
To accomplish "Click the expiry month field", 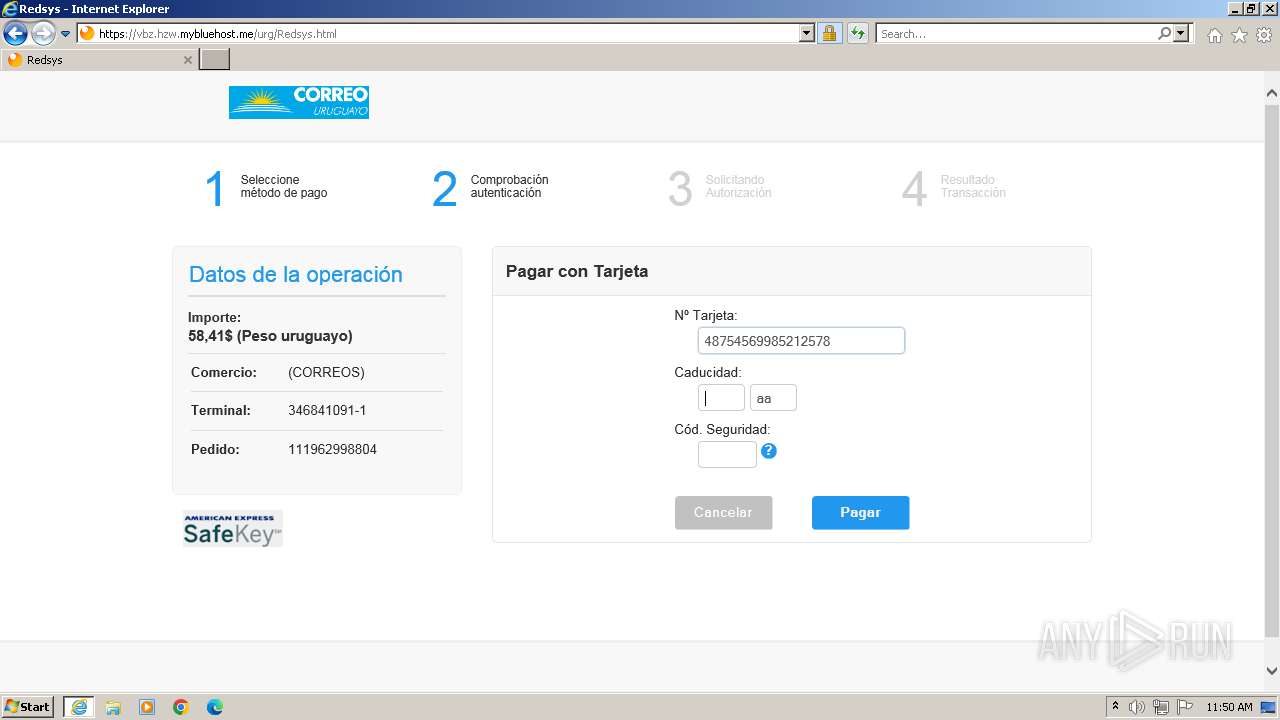I will point(721,398).
